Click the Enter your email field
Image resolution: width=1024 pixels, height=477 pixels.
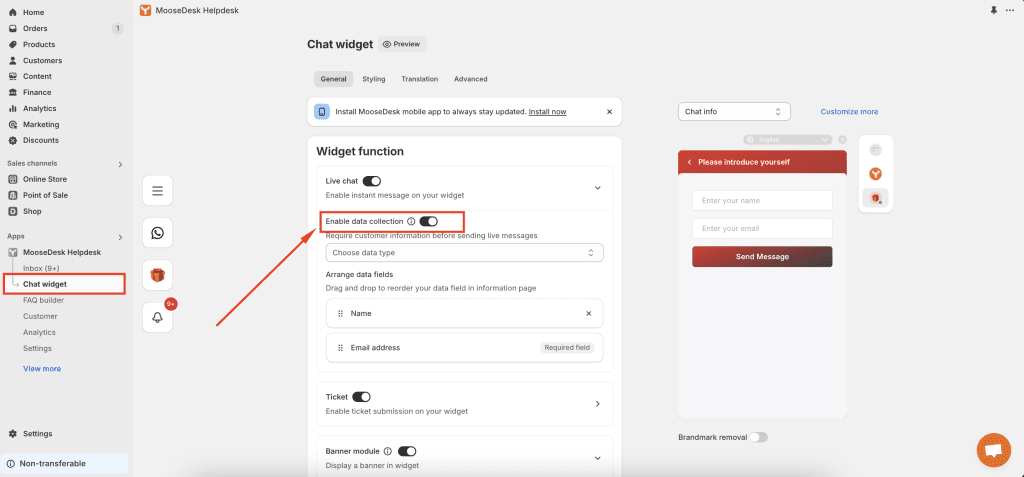762,229
